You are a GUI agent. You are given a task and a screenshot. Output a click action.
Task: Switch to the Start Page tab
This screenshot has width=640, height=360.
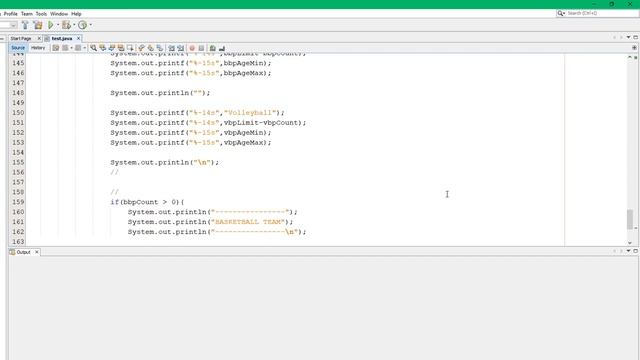(x=21, y=38)
